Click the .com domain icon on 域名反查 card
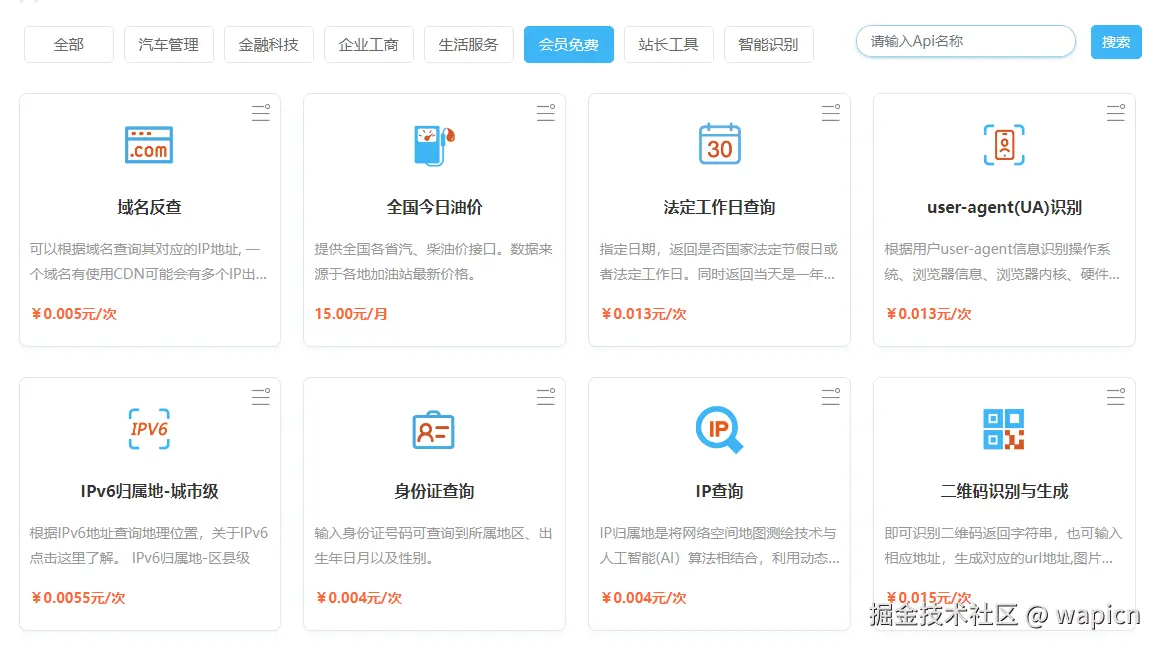This screenshot has height=649, width=1161. [148, 145]
